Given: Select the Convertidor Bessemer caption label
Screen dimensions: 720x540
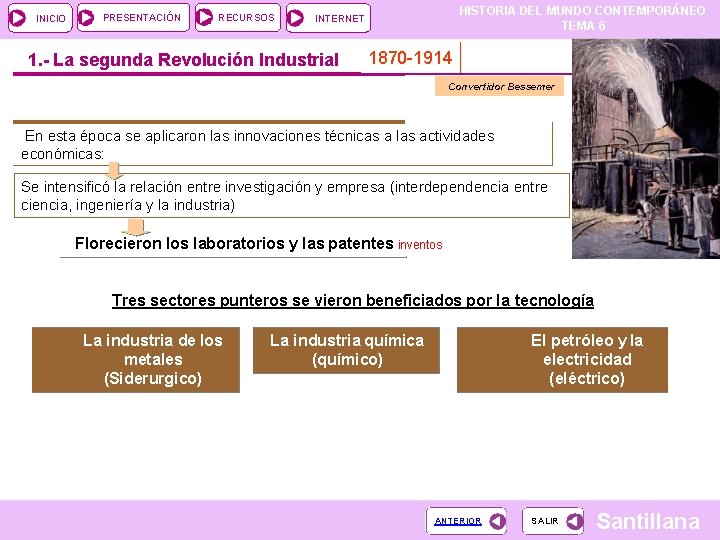Looking at the screenshot, I should click(x=500, y=86).
